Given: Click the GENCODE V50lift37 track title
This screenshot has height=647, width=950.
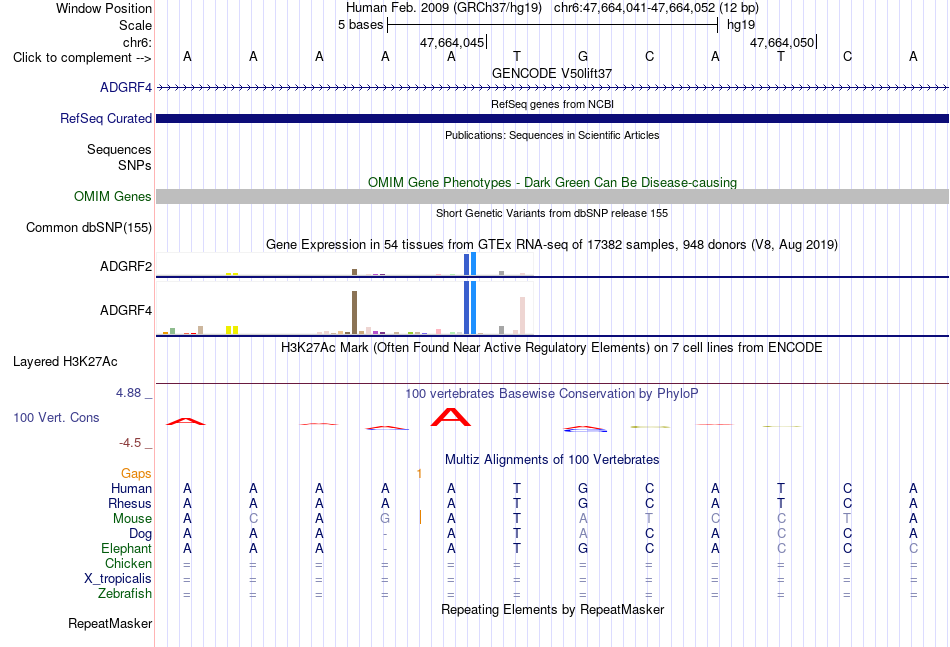Looking at the screenshot, I should [x=552, y=73].
